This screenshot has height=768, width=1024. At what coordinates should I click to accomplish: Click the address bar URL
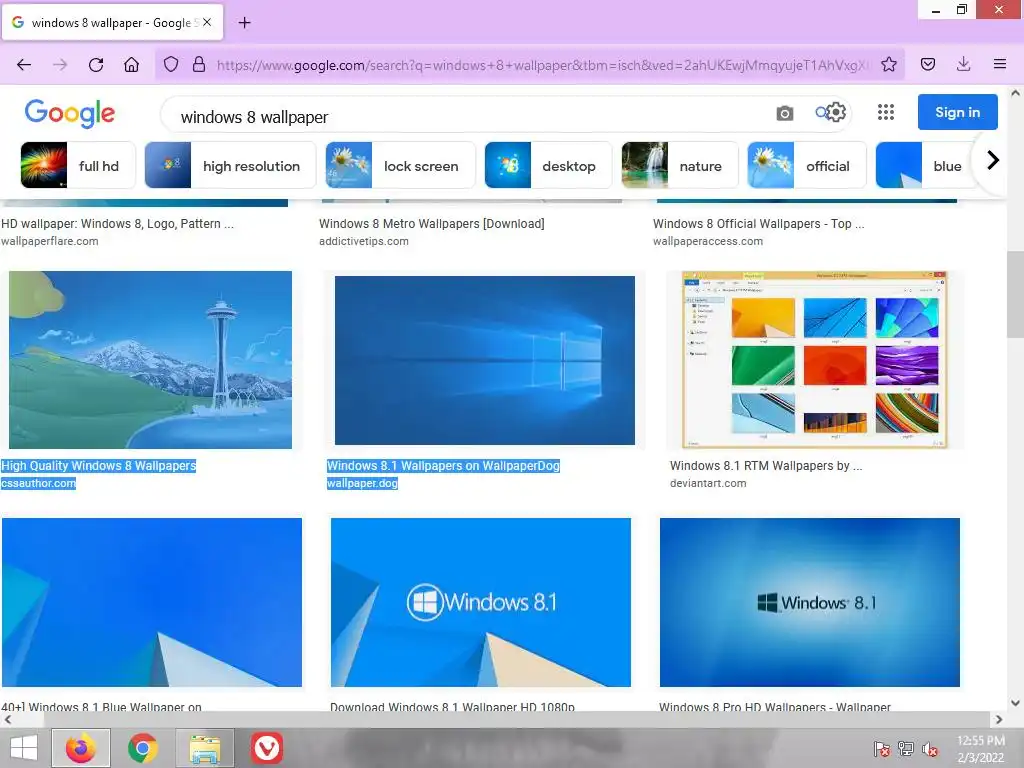coord(542,65)
